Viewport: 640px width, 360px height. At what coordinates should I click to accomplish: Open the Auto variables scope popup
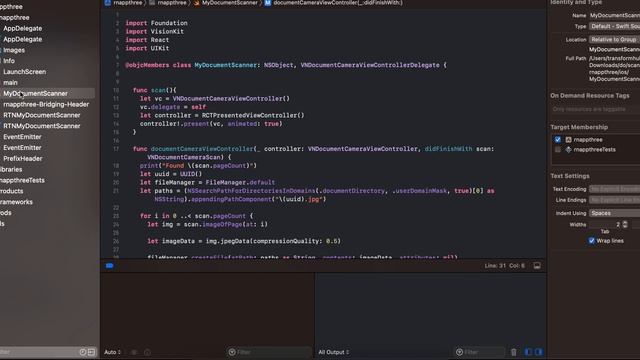tap(113, 352)
